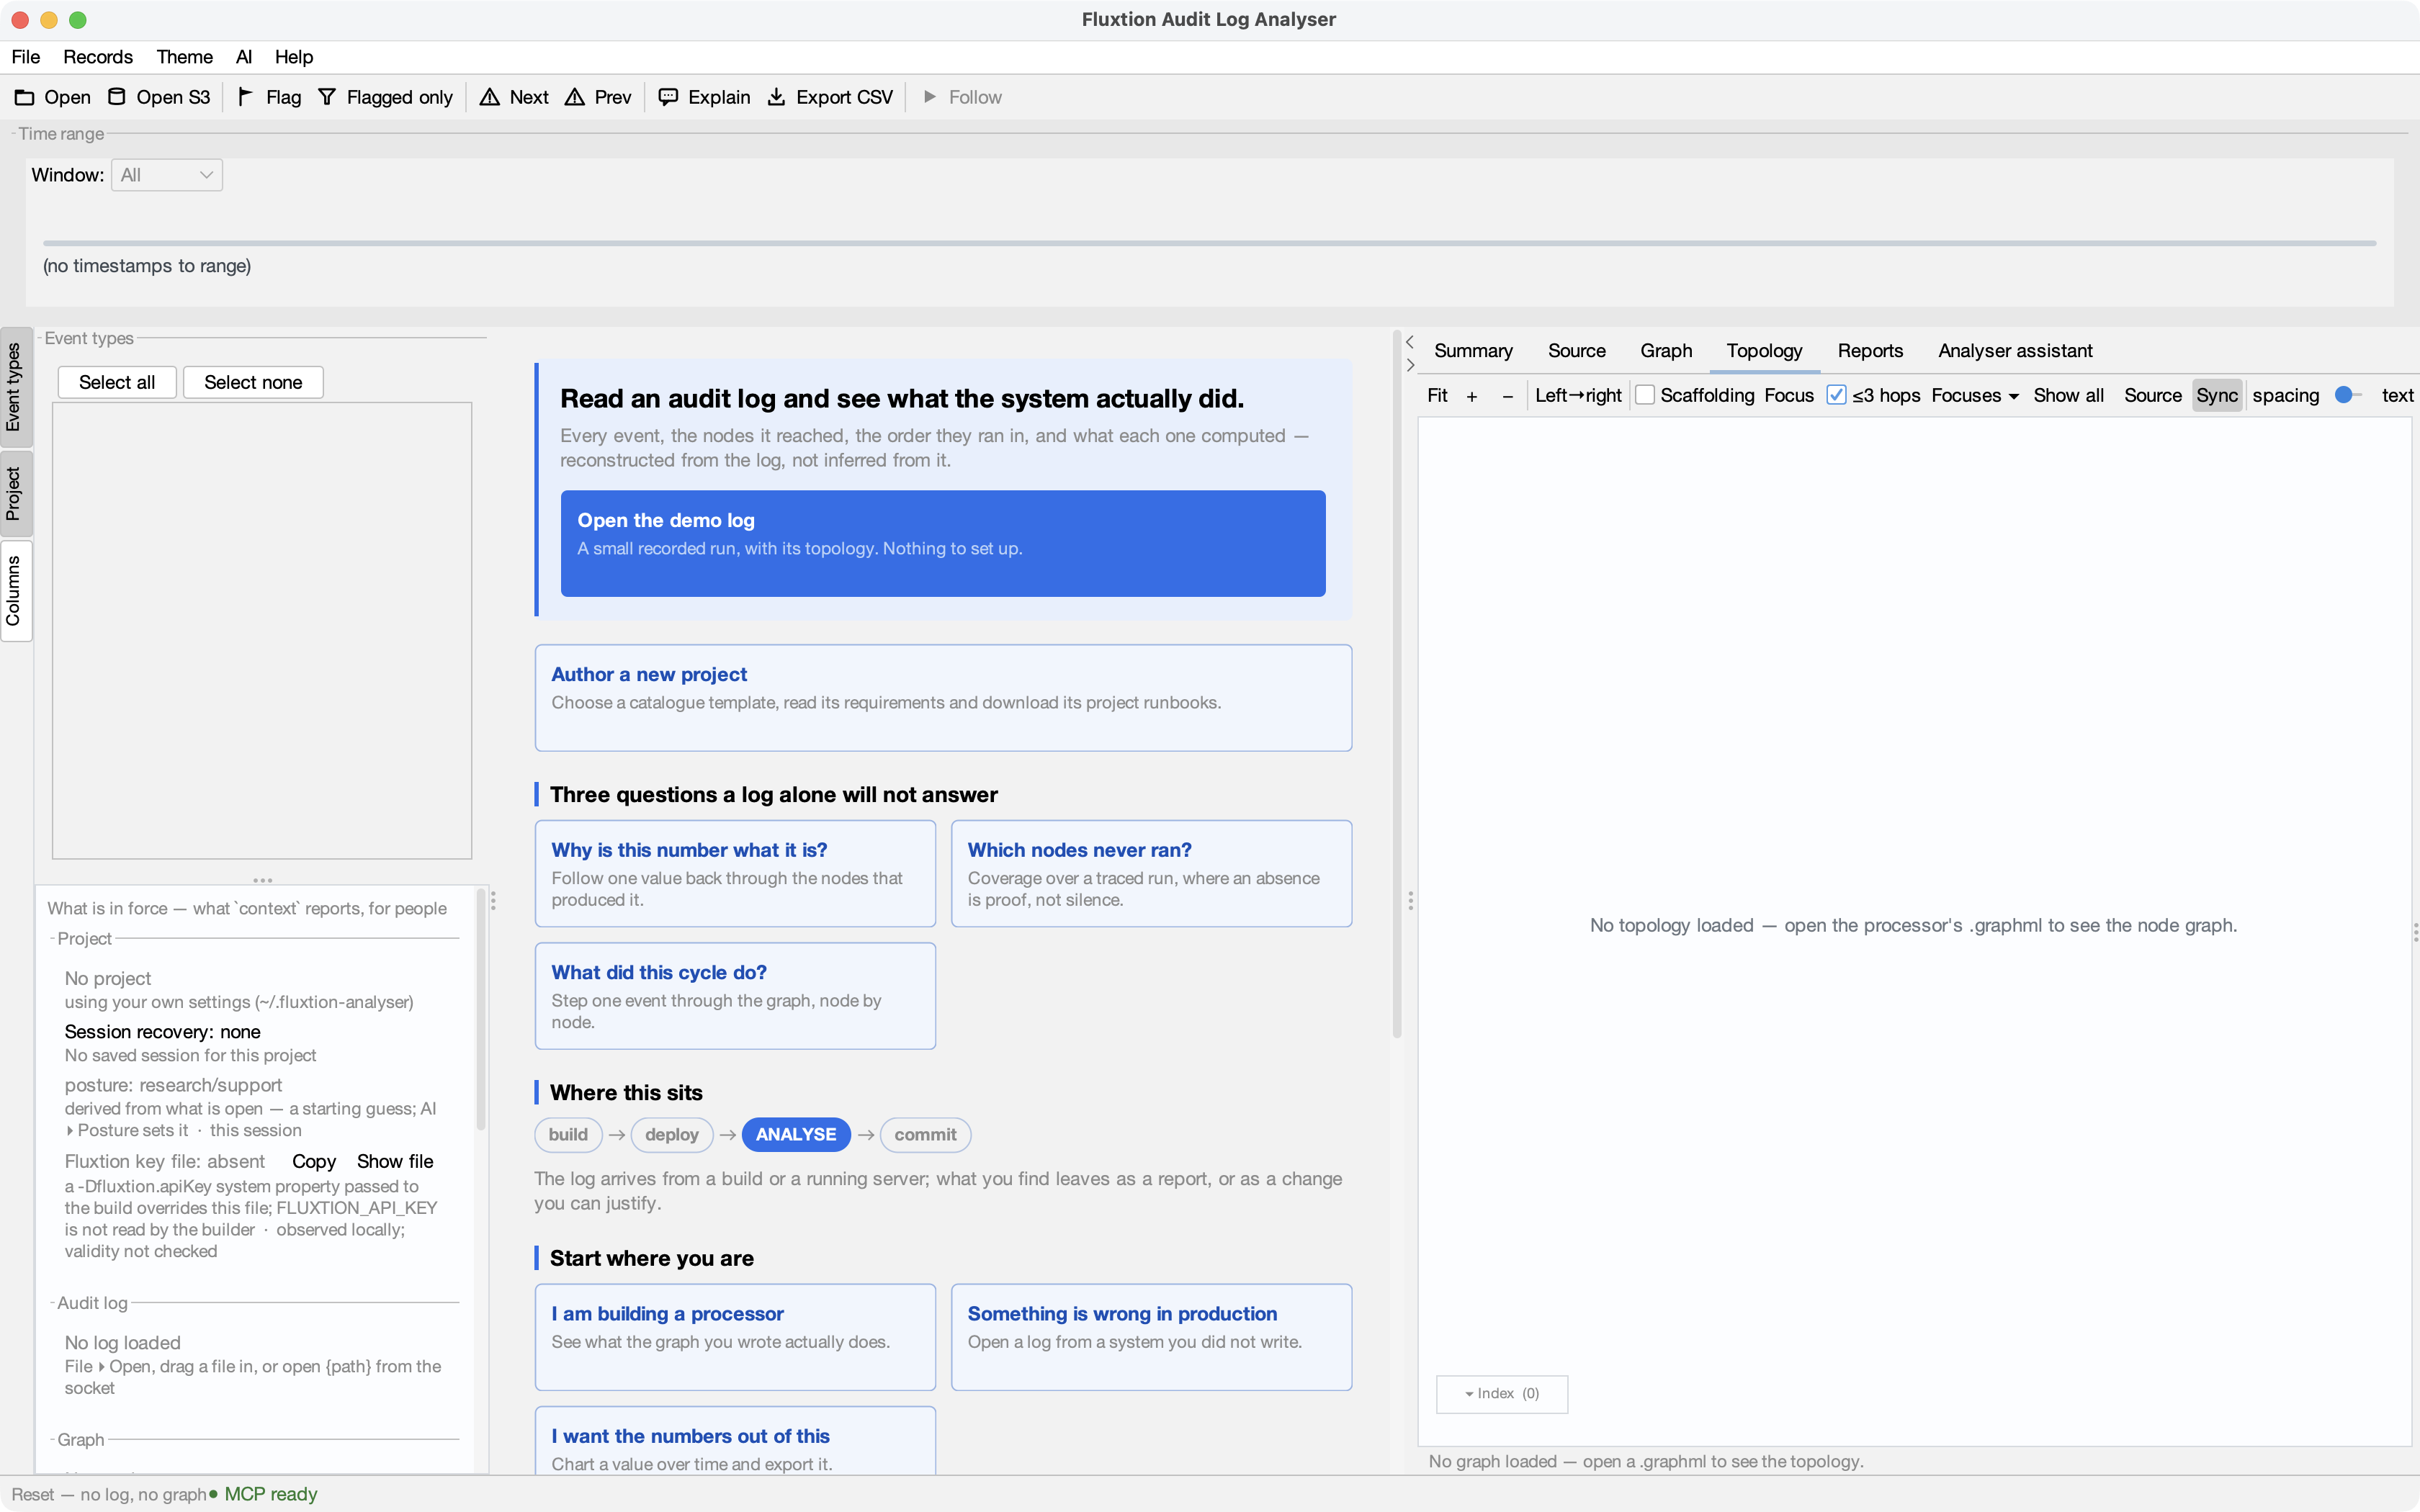
Task: Zoom out topology with the minus button
Action: tap(1508, 396)
